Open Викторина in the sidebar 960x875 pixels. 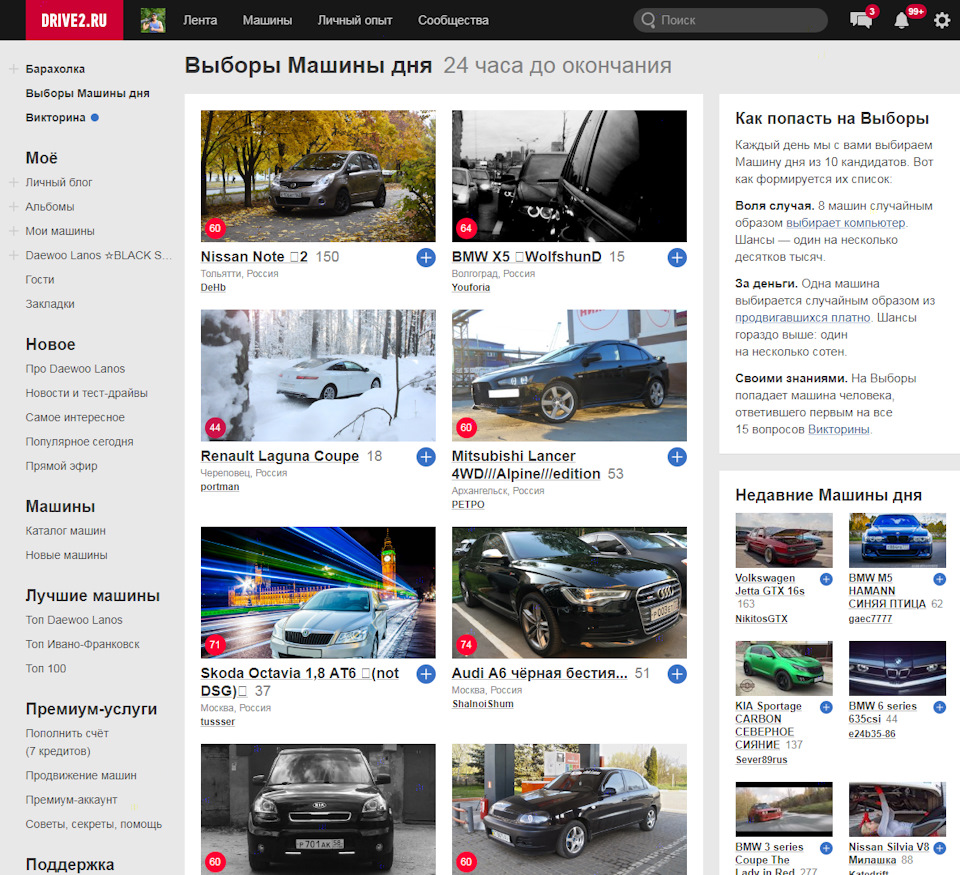coord(56,118)
